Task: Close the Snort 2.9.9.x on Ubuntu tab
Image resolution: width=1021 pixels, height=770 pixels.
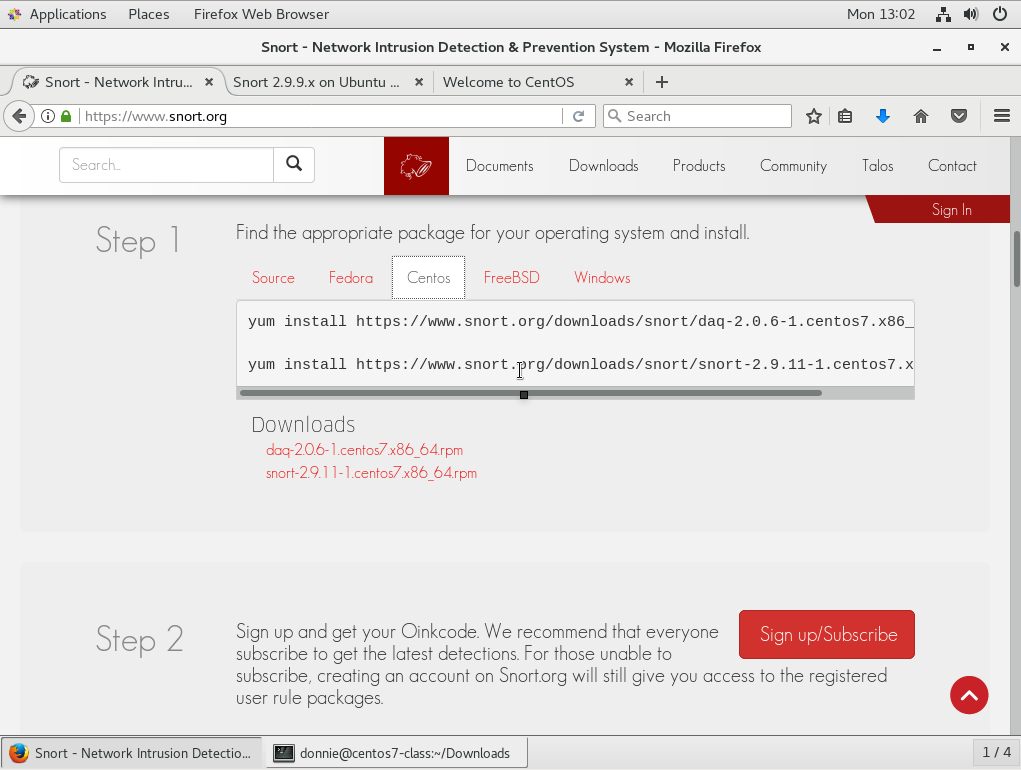Action: (x=419, y=82)
